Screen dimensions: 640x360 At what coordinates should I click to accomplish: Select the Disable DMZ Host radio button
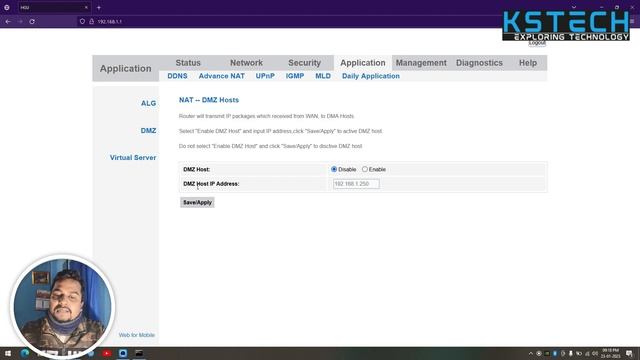(334, 169)
